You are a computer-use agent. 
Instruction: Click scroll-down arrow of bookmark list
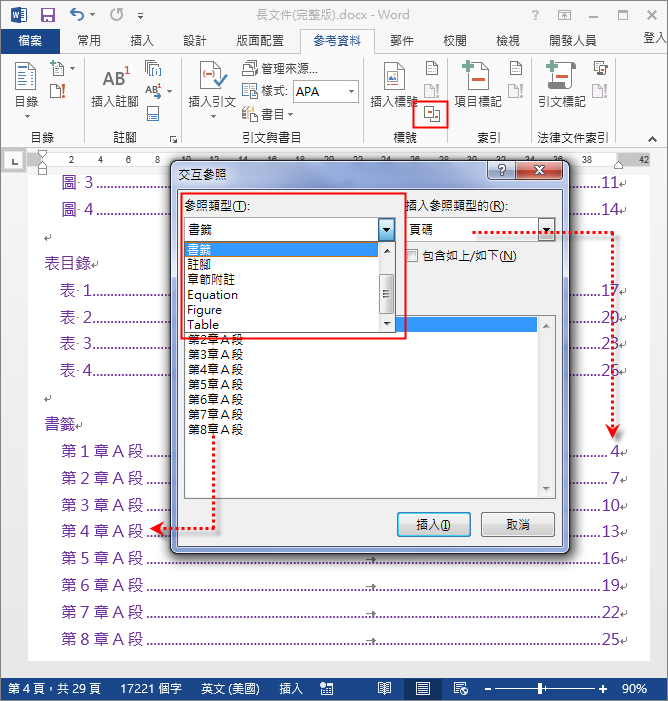[x=546, y=489]
